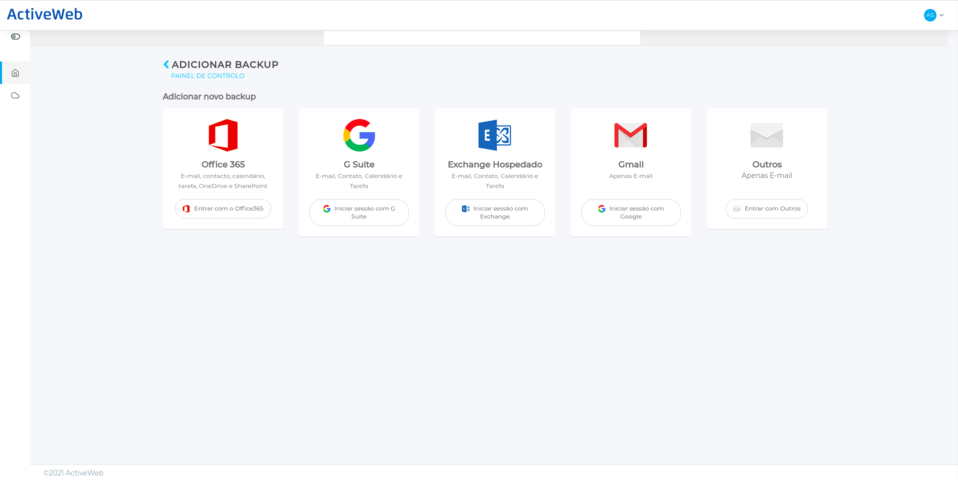
Task: Open the Painel de Controlo link
Action: (208, 76)
